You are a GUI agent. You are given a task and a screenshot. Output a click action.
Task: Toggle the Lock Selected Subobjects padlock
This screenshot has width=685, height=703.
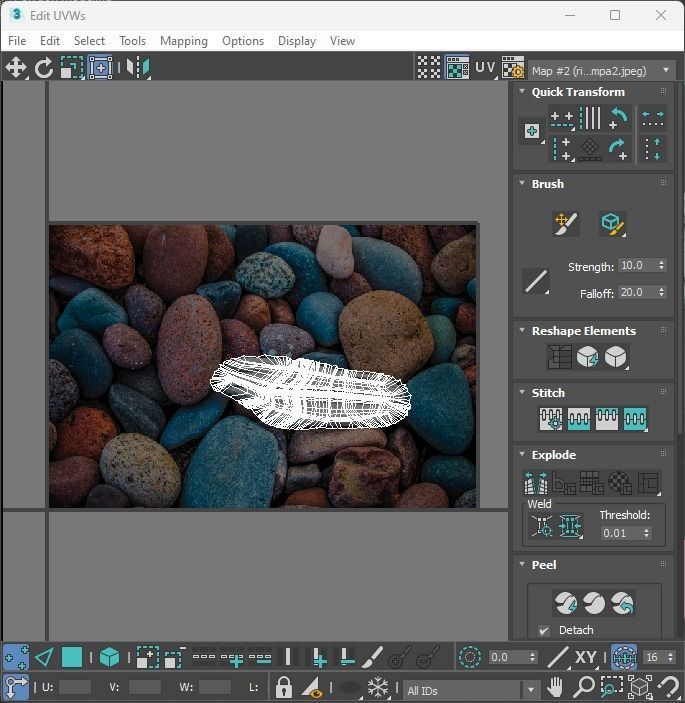click(283, 687)
